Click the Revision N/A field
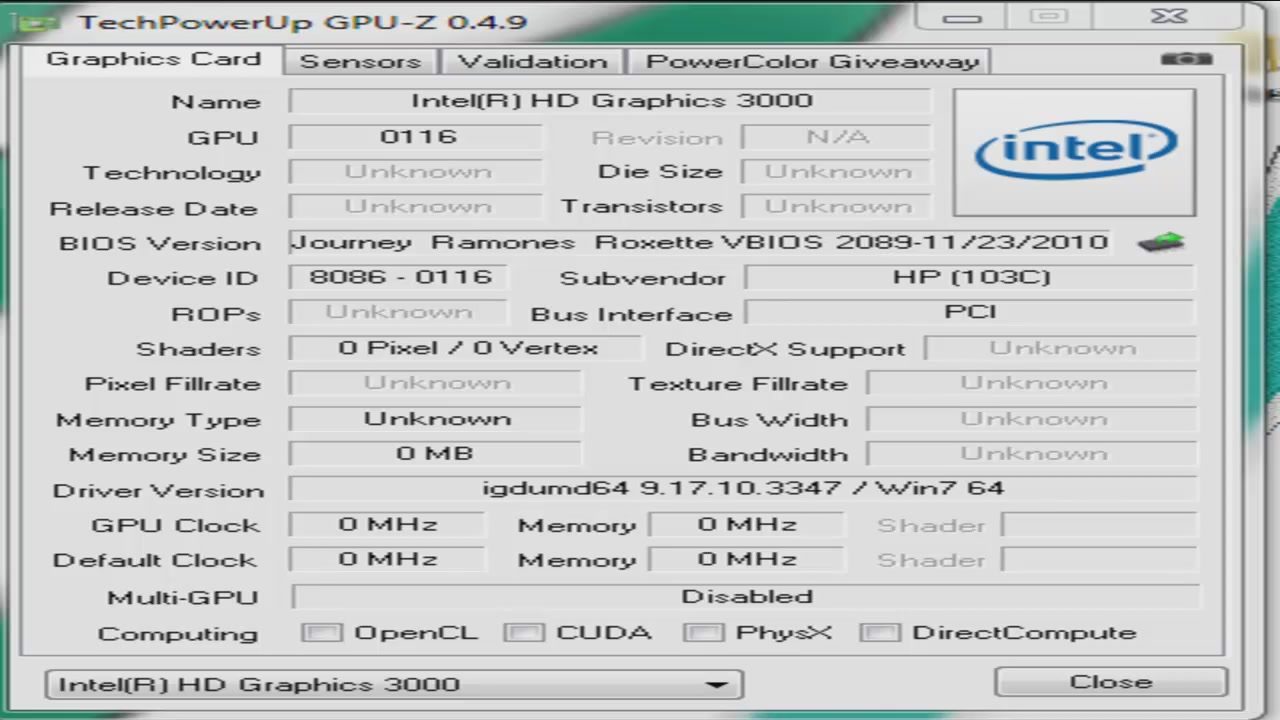Screen dimensions: 1280x720 [837, 137]
